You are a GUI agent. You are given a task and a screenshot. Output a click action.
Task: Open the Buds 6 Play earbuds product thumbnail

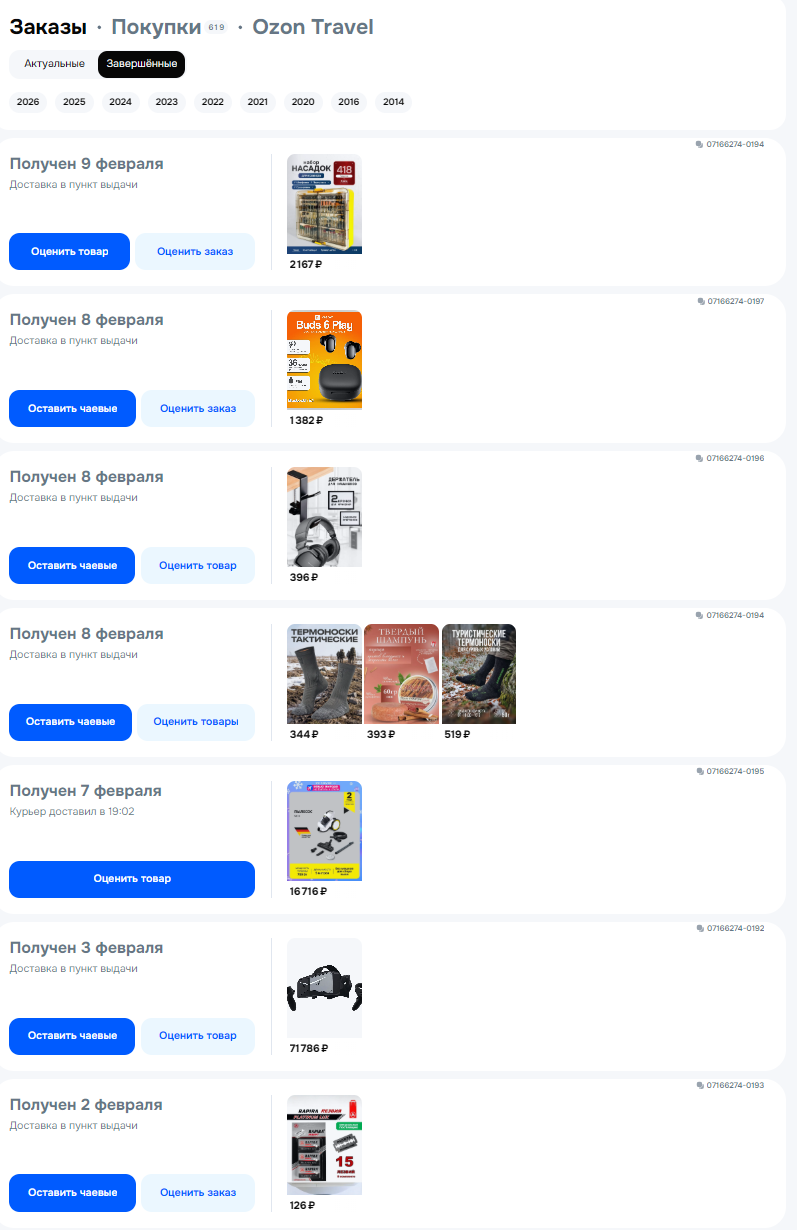[324, 360]
